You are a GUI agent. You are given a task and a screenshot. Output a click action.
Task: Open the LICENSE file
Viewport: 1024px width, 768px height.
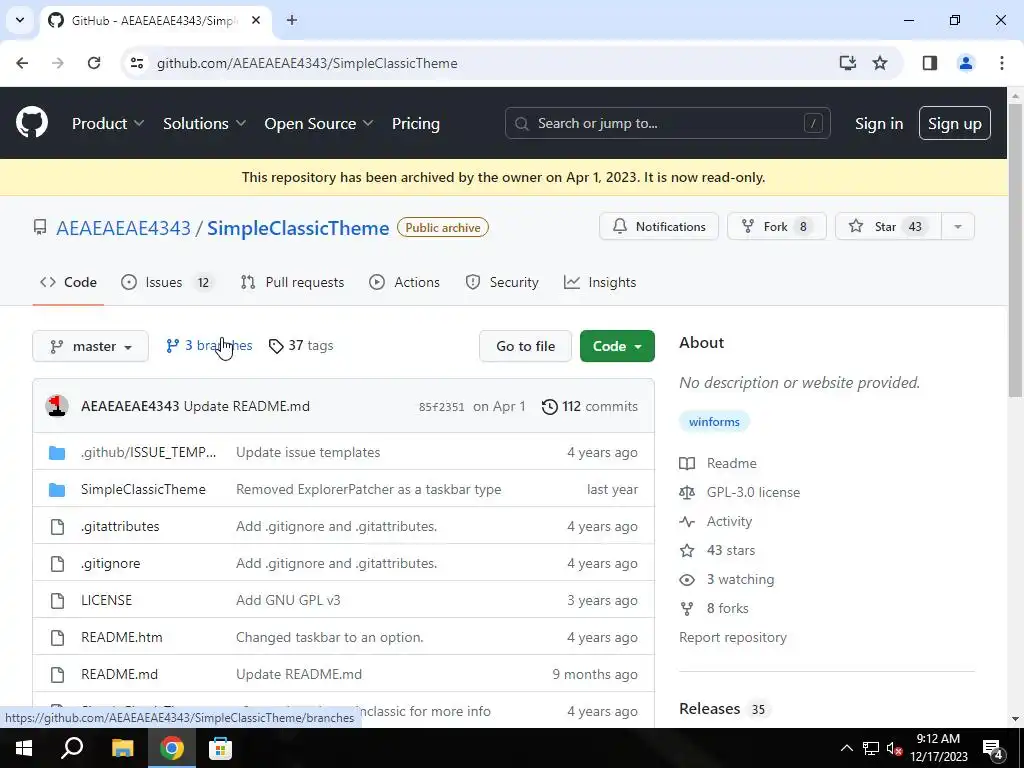pos(106,600)
